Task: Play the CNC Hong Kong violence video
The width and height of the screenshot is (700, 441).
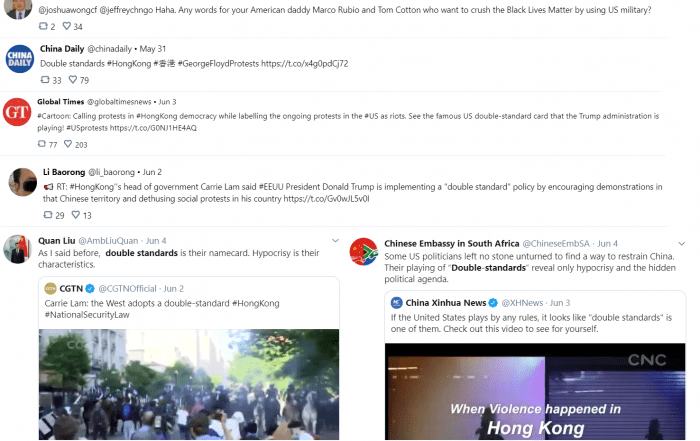Action: [535, 391]
